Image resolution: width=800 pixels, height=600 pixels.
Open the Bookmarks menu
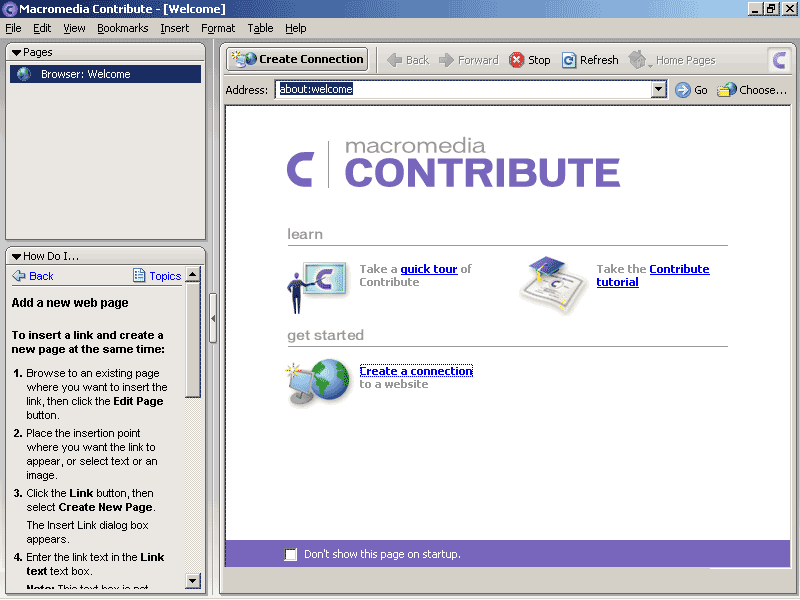pyautogui.click(x=122, y=29)
